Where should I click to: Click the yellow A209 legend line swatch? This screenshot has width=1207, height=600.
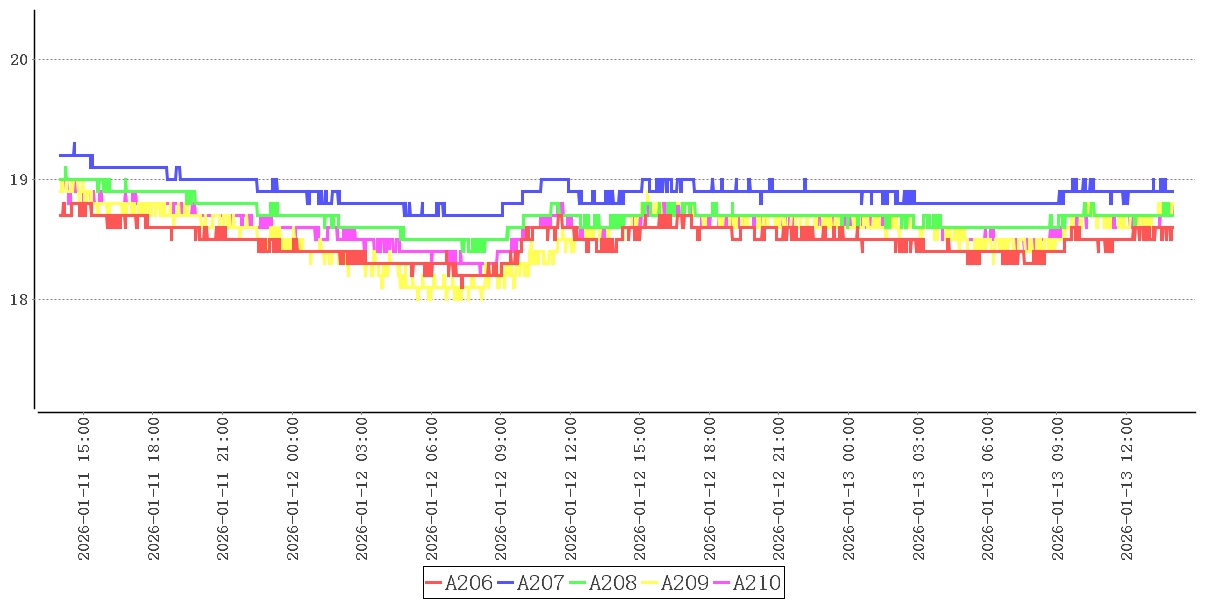point(650,583)
